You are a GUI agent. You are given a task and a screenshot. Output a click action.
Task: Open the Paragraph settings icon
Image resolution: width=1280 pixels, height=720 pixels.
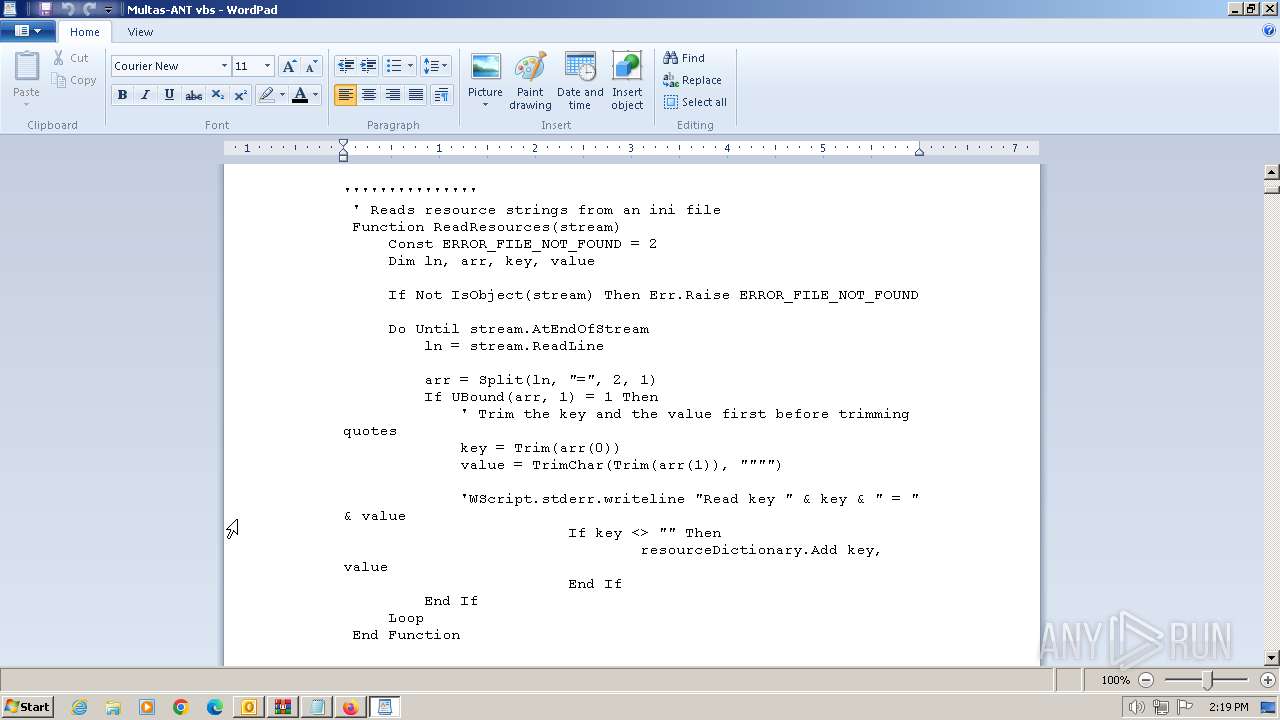click(441, 95)
